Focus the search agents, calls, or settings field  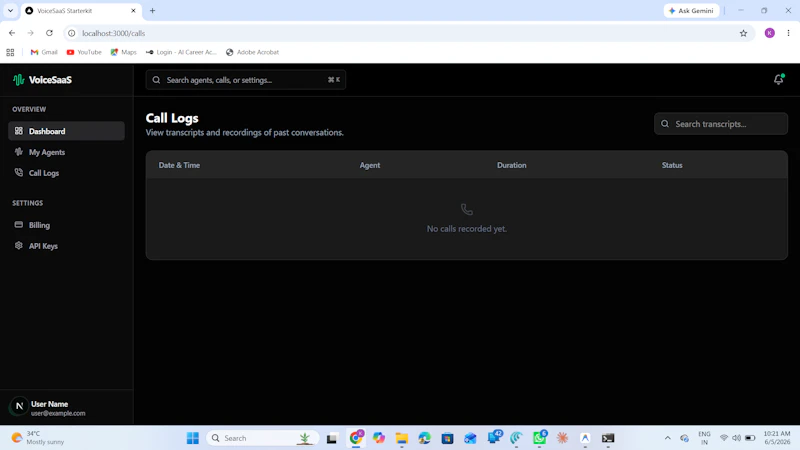pos(246,80)
